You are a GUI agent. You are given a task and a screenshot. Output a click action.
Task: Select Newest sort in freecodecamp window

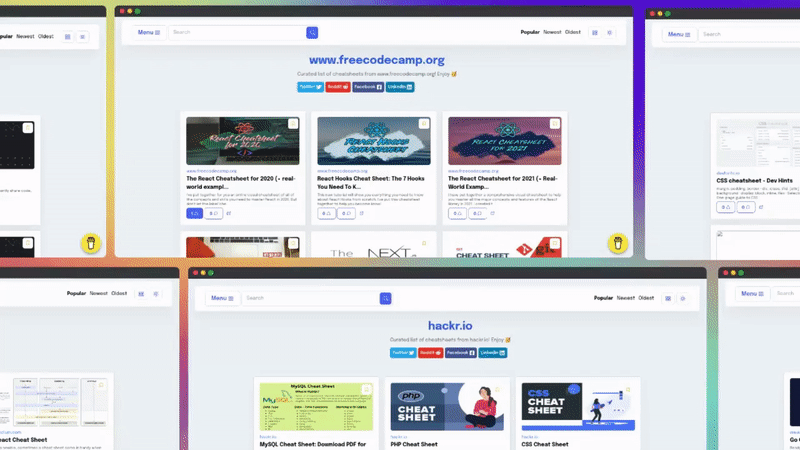[552, 32]
